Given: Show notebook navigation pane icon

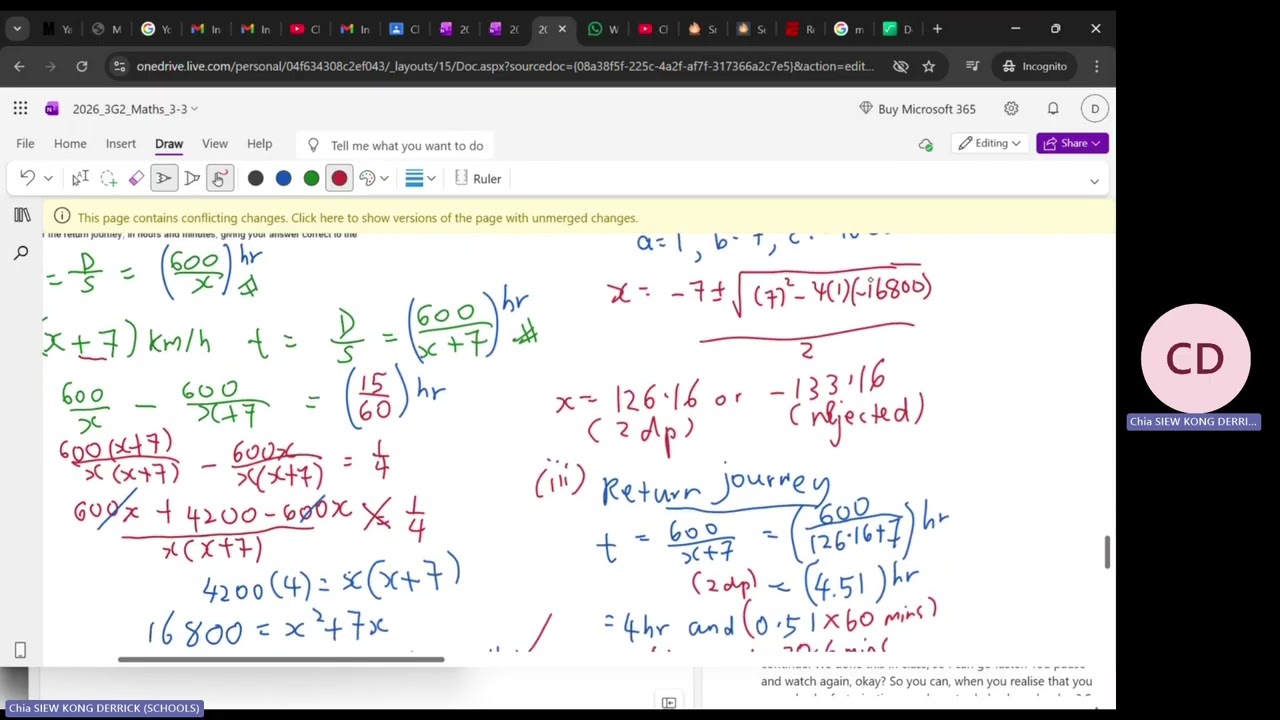Looking at the screenshot, I should (21, 216).
